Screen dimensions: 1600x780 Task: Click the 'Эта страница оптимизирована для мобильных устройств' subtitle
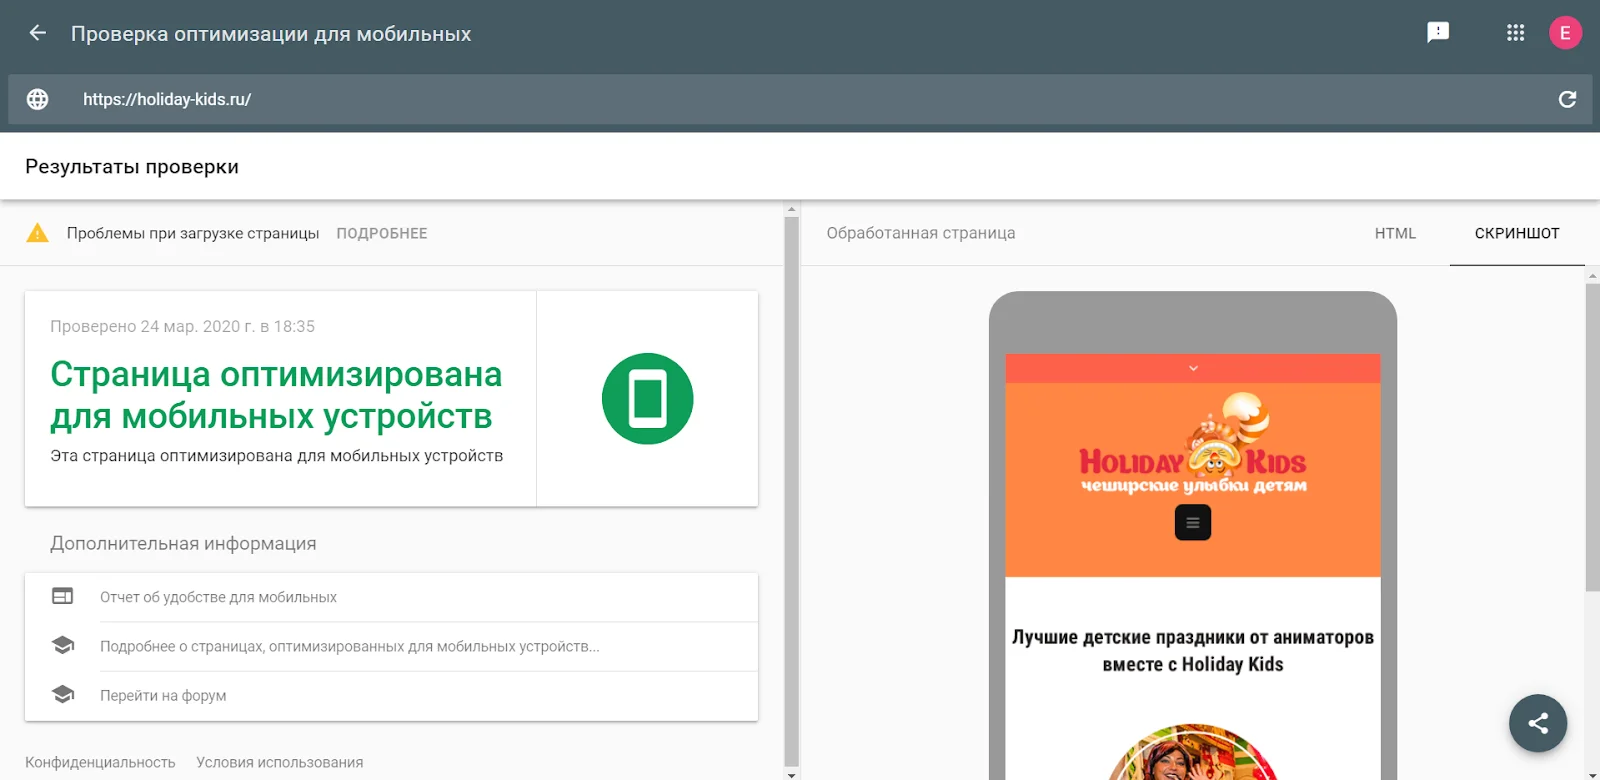277,456
